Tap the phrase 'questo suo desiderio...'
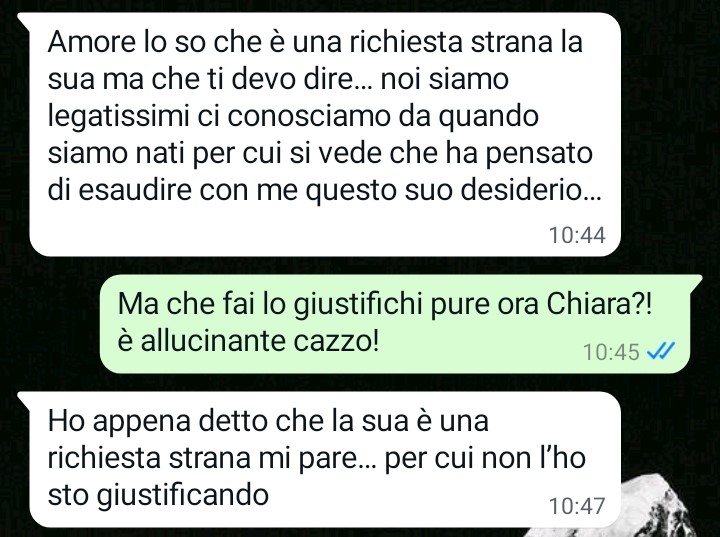This screenshot has width=720, height=537. [453, 190]
